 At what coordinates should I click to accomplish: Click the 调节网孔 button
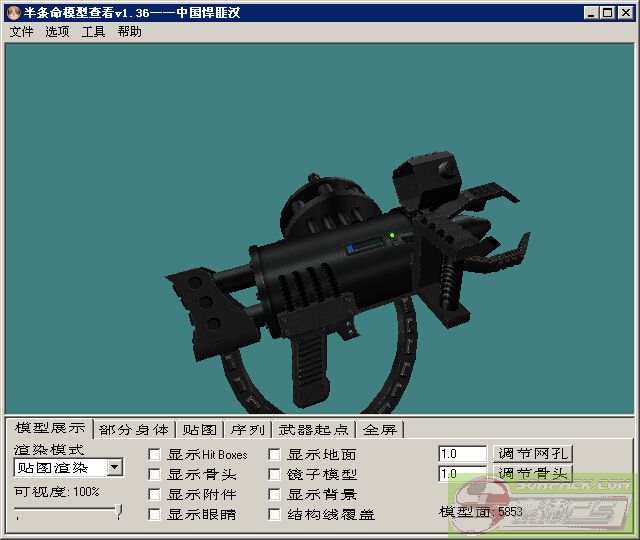point(534,454)
